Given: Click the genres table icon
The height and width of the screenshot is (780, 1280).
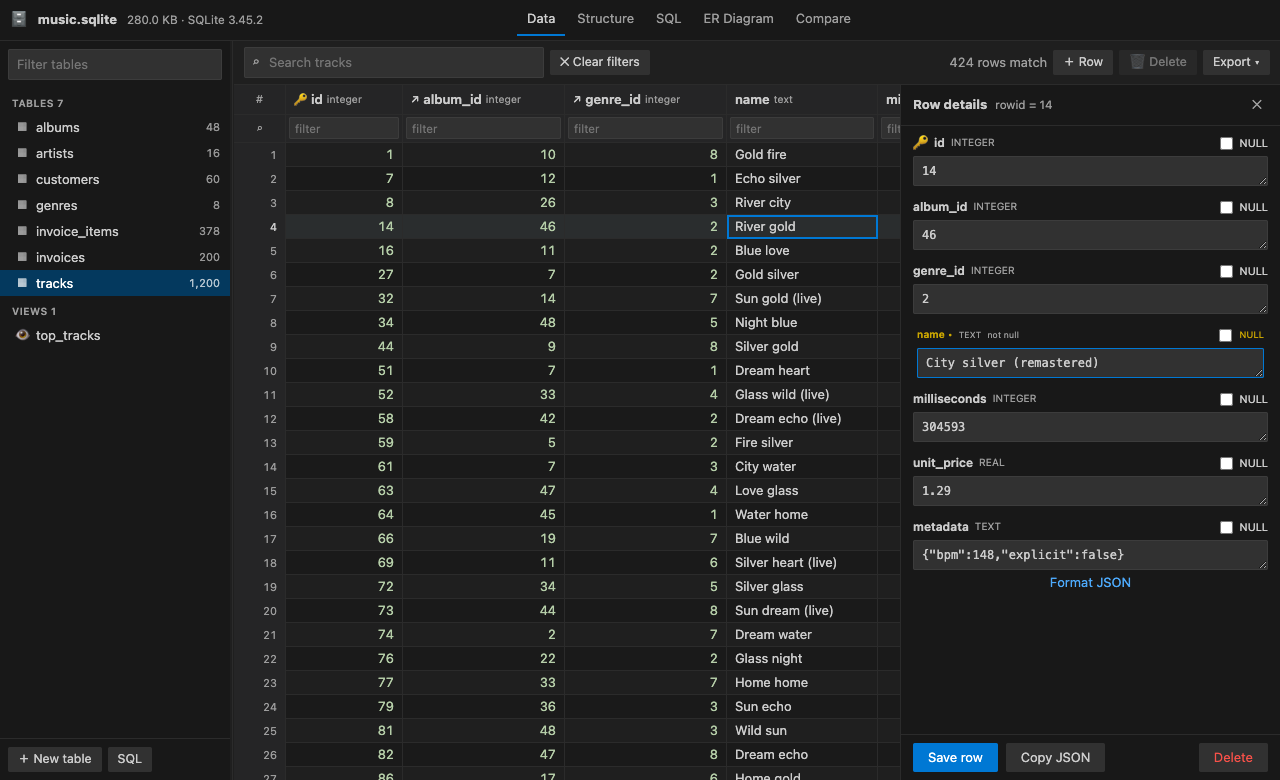Looking at the screenshot, I should pyautogui.click(x=22, y=205).
